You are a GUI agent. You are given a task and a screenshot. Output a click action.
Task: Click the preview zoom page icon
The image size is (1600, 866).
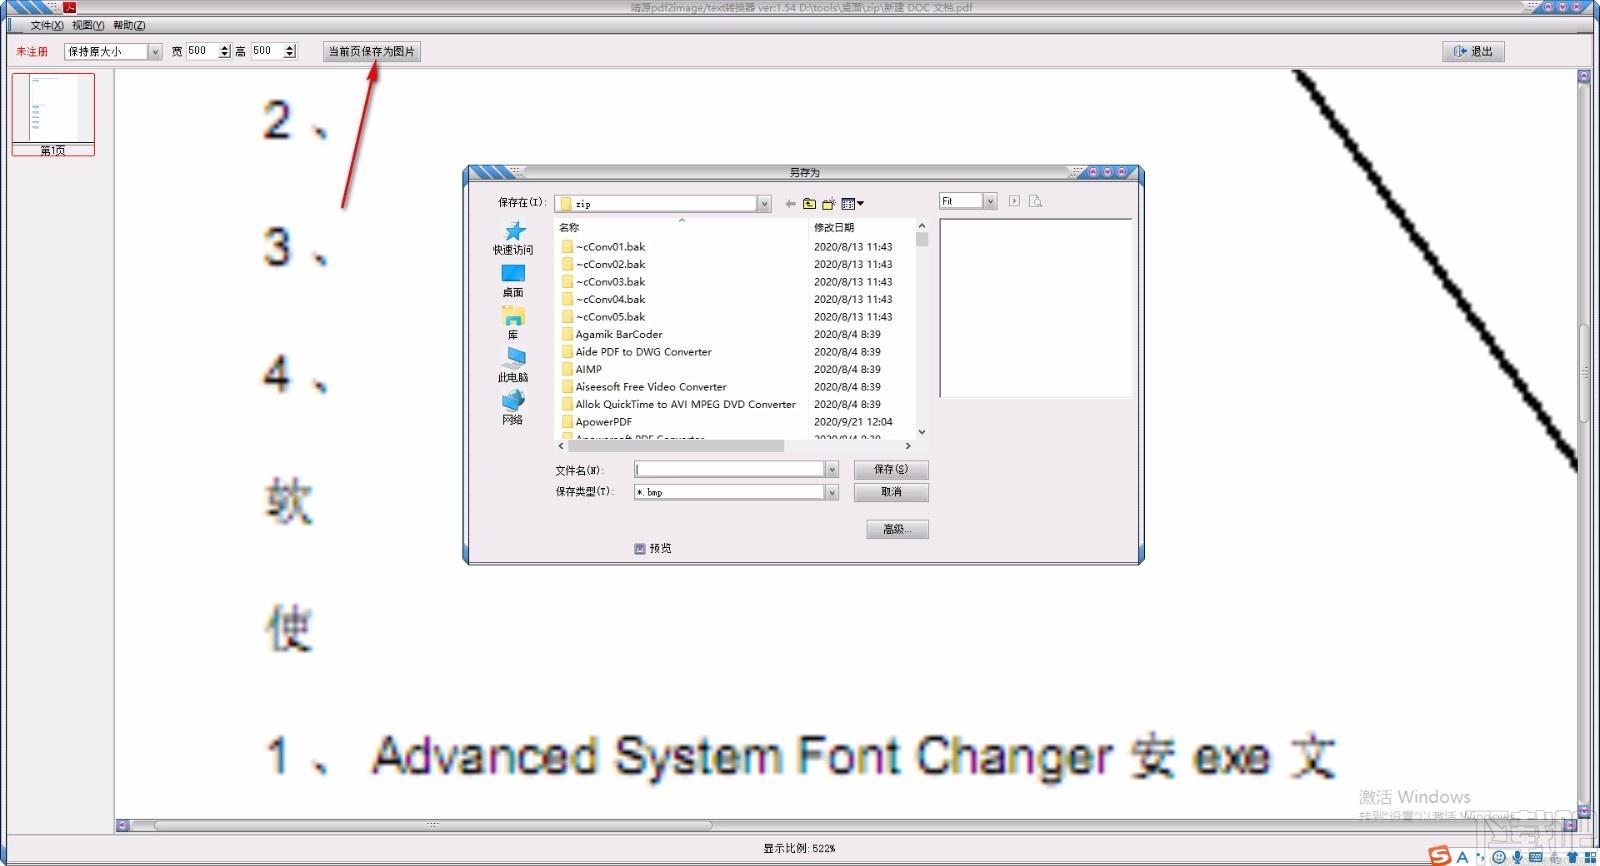[x=1035, y=201]
